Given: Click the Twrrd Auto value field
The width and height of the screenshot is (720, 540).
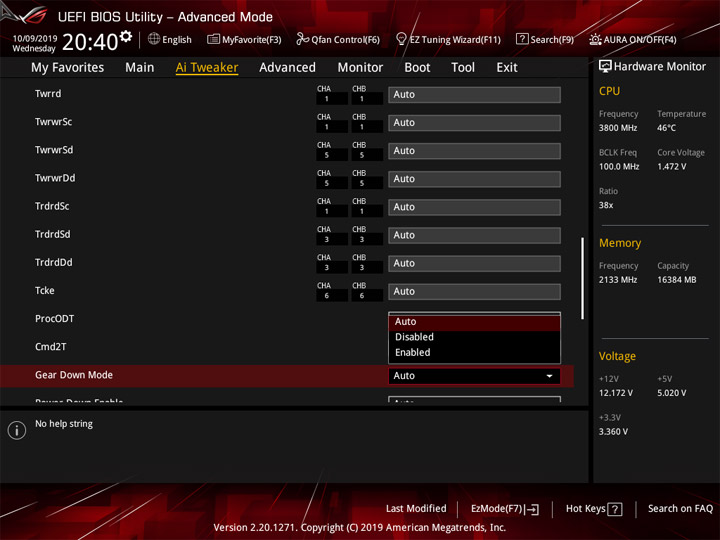Looking at the screenshot, I should [x=474, y=95].
